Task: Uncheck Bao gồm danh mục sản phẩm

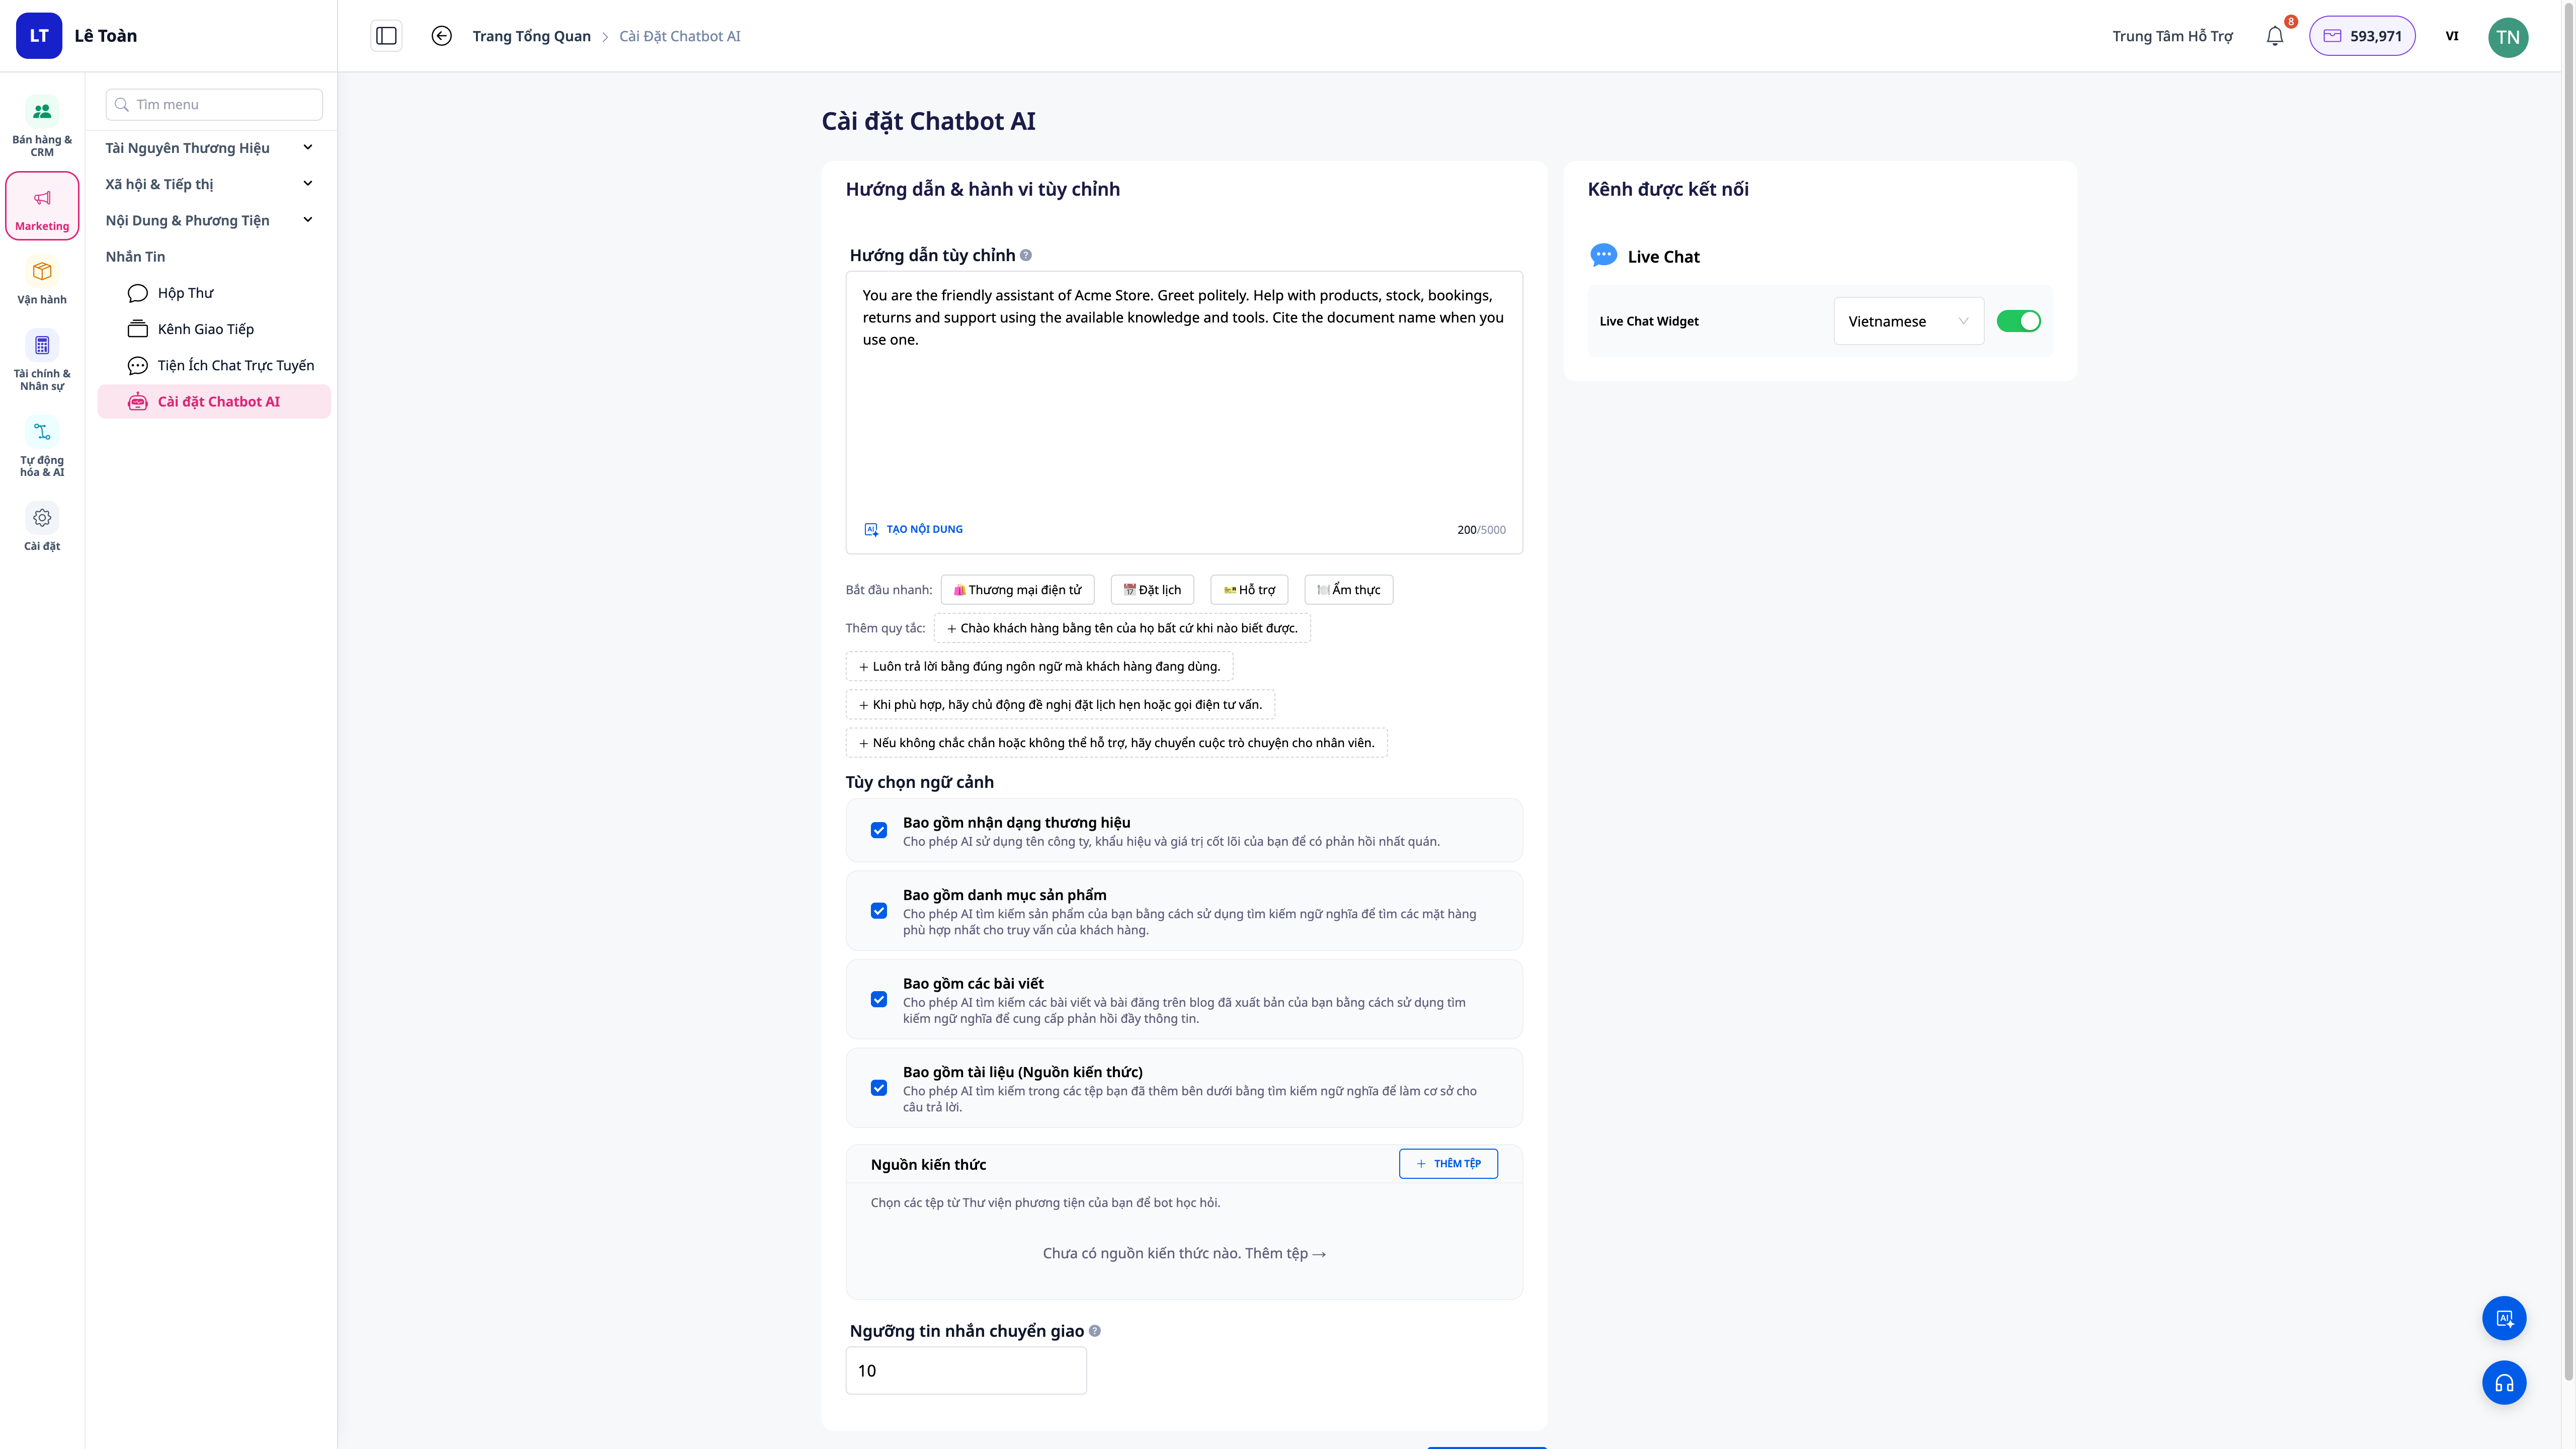Action: coord(879,911)
